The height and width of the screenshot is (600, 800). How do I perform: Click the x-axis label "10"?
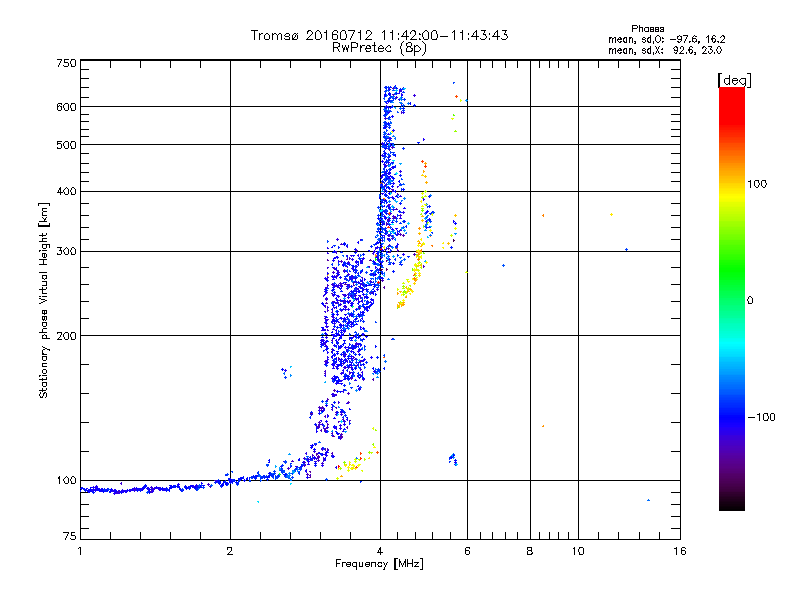tap(578, 551)
